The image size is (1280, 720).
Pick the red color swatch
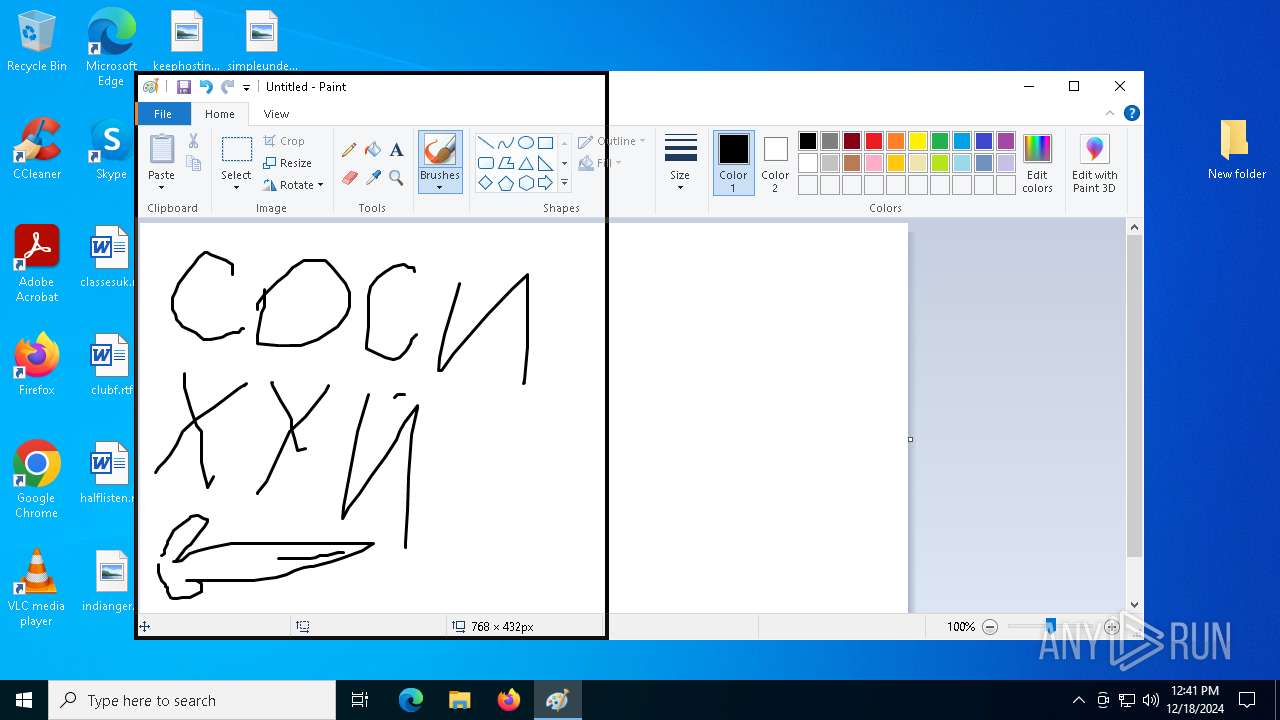coord(874,141)
